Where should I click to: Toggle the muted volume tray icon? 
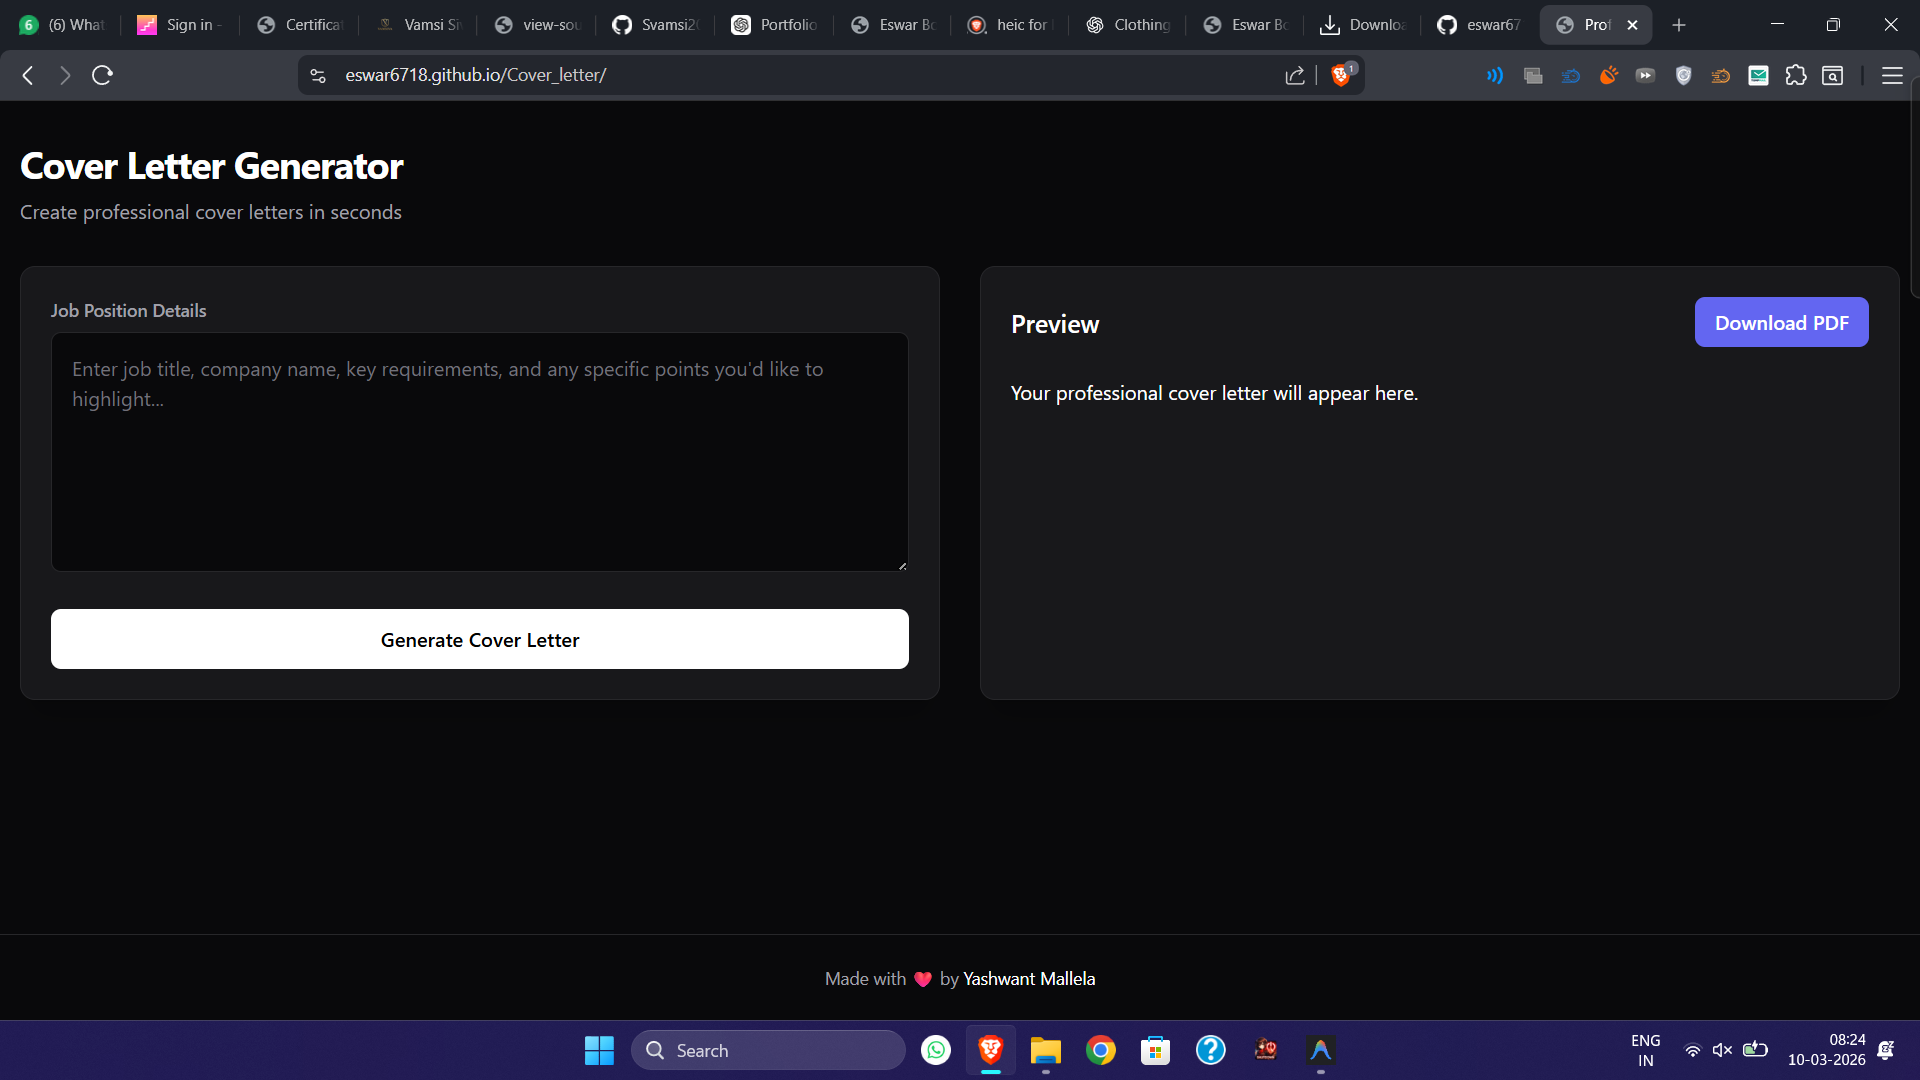click(x=1722, y=1050)
